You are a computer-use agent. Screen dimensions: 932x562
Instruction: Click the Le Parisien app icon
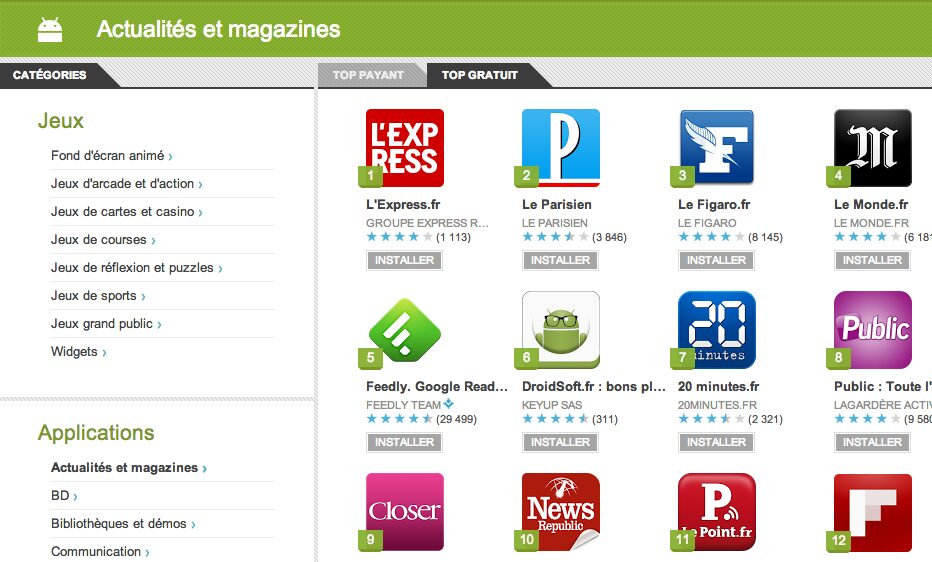click(x=560, y=148)
